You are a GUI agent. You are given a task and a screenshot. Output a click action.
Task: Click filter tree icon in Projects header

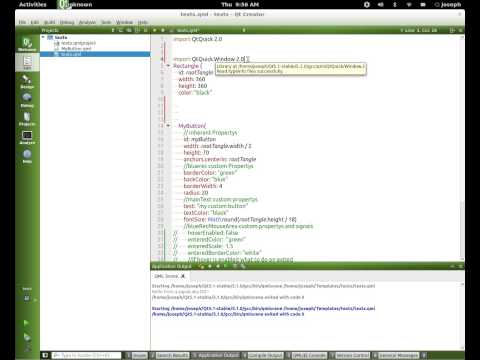pos(120,30)
